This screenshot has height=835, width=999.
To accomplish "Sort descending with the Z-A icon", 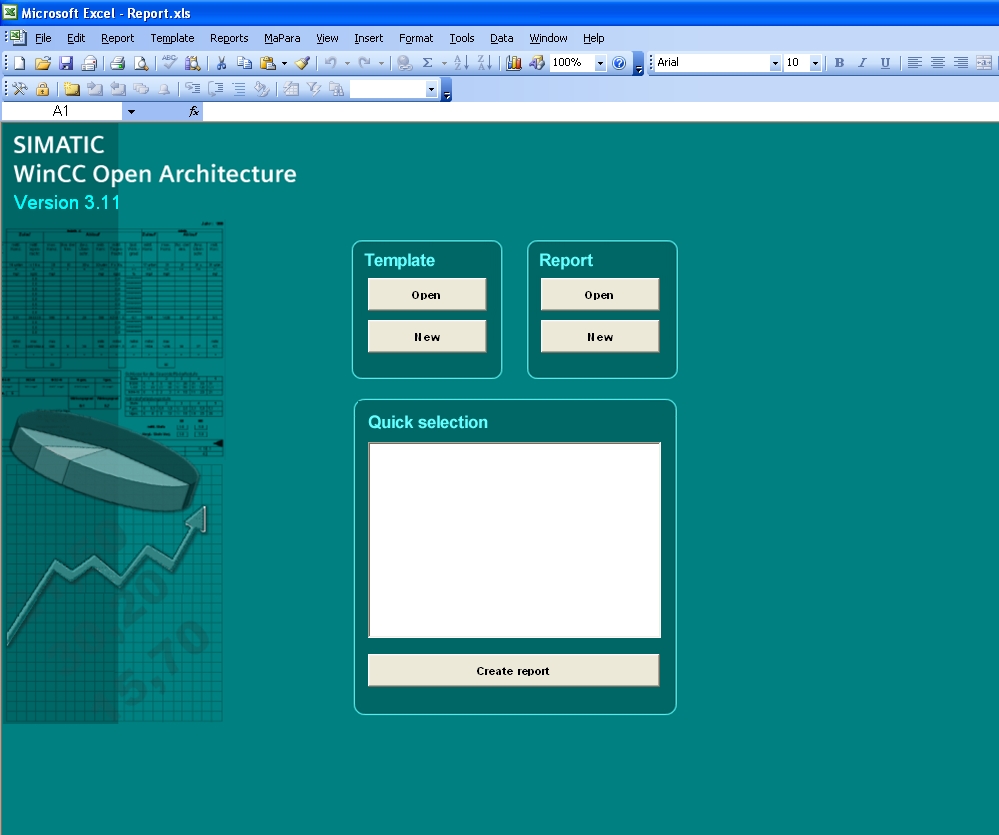I will click(x=485, y=62).
